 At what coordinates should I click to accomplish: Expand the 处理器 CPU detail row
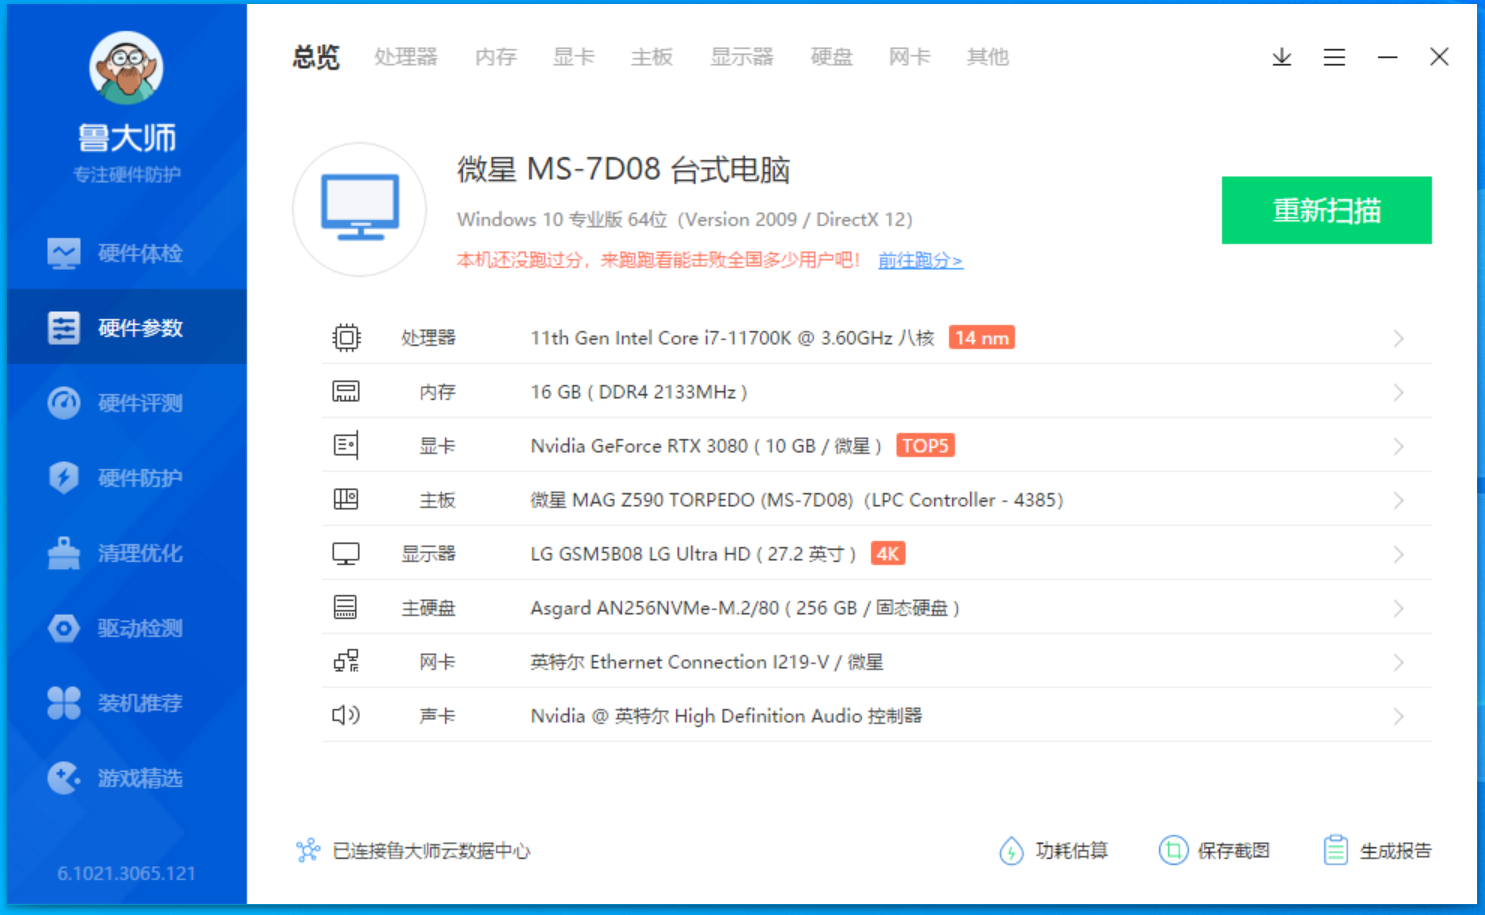1397,338
